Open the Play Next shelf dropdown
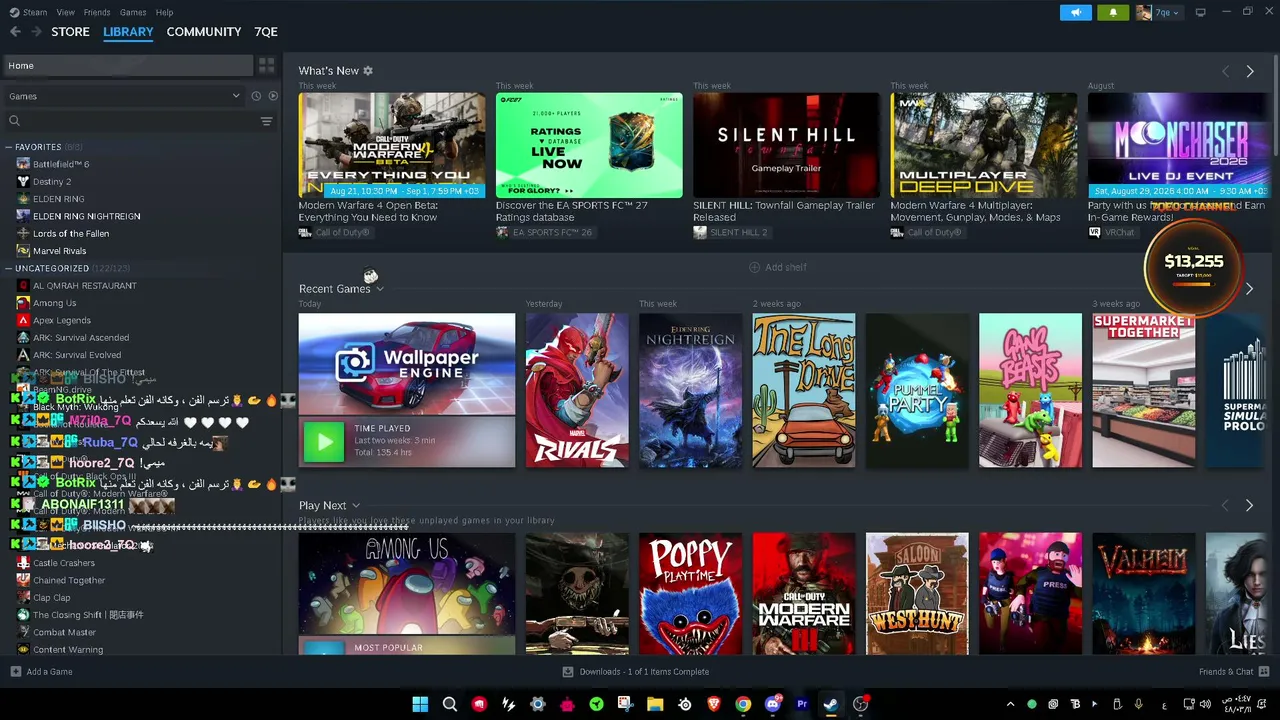 [x=355, y=506]
